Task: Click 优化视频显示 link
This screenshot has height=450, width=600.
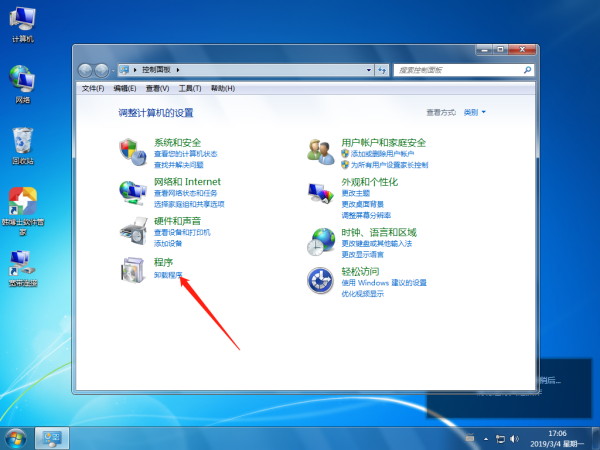Action: tap(362, 294)
